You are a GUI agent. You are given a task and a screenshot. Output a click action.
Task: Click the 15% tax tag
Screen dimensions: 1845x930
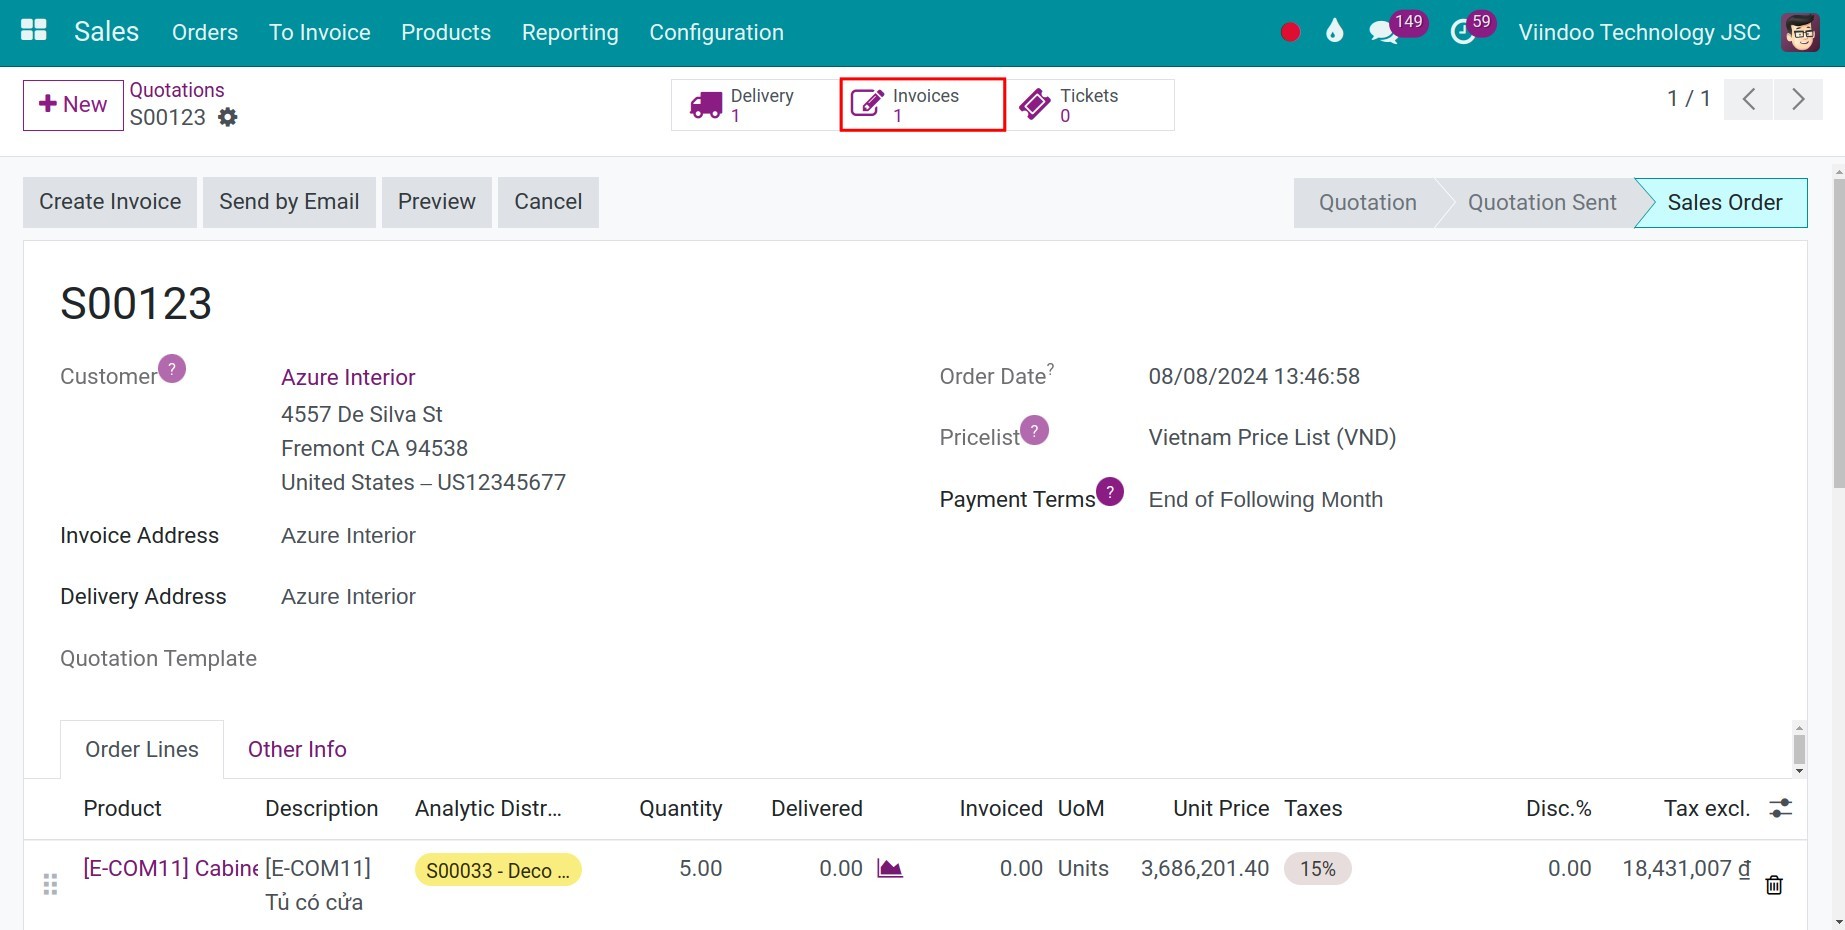[x=1318, y=869]
